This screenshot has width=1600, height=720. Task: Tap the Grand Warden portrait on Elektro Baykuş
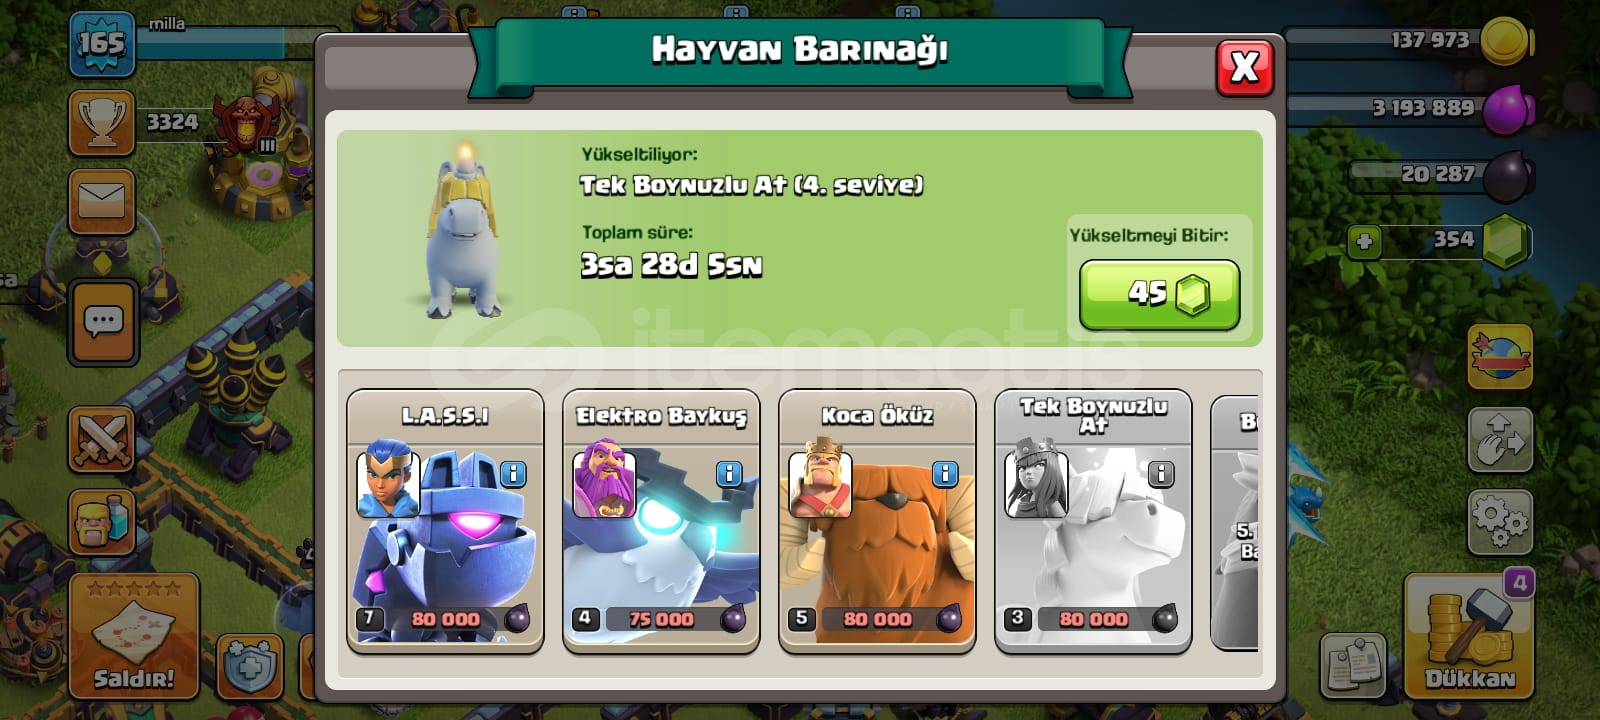coord(604,484)
